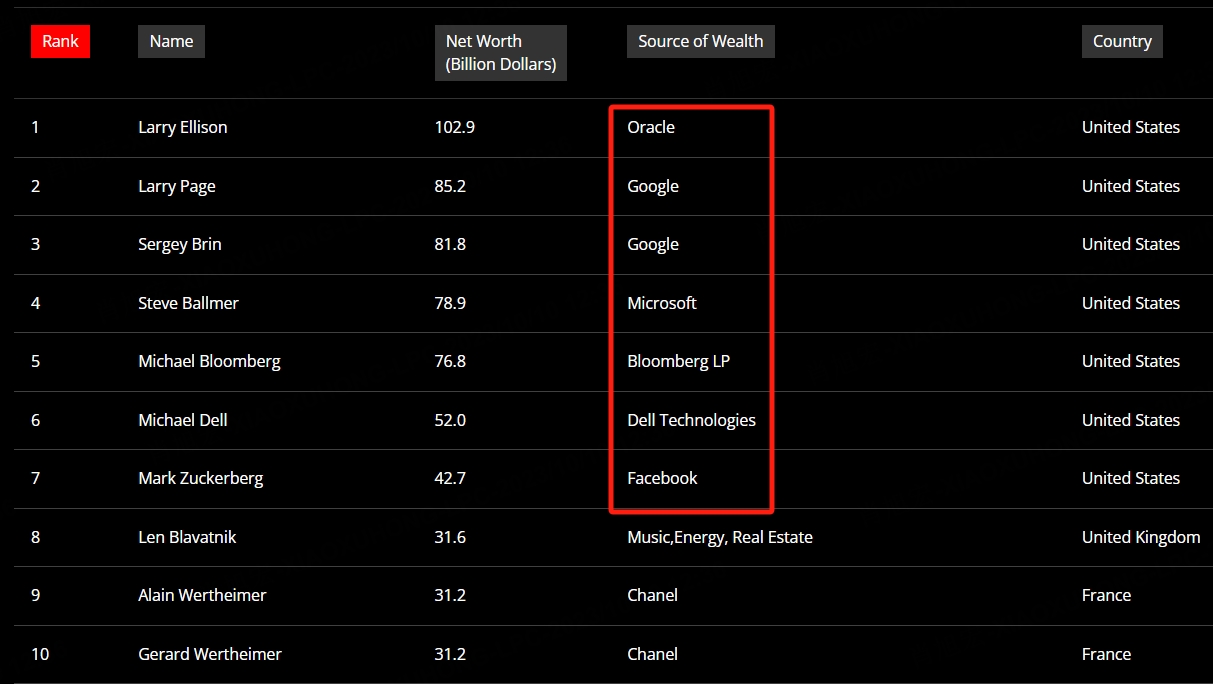Click rank number 2

(x=35, y=186)
